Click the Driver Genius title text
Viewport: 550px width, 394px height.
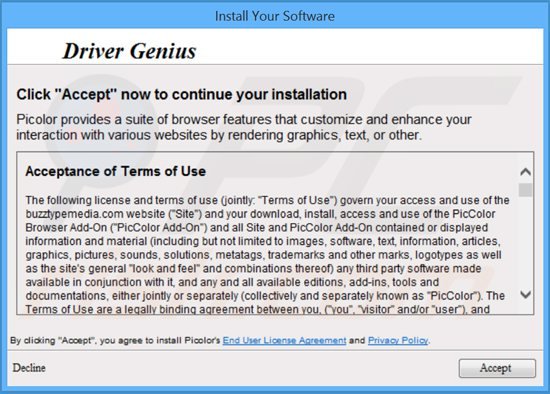click(x=129, y=51)
